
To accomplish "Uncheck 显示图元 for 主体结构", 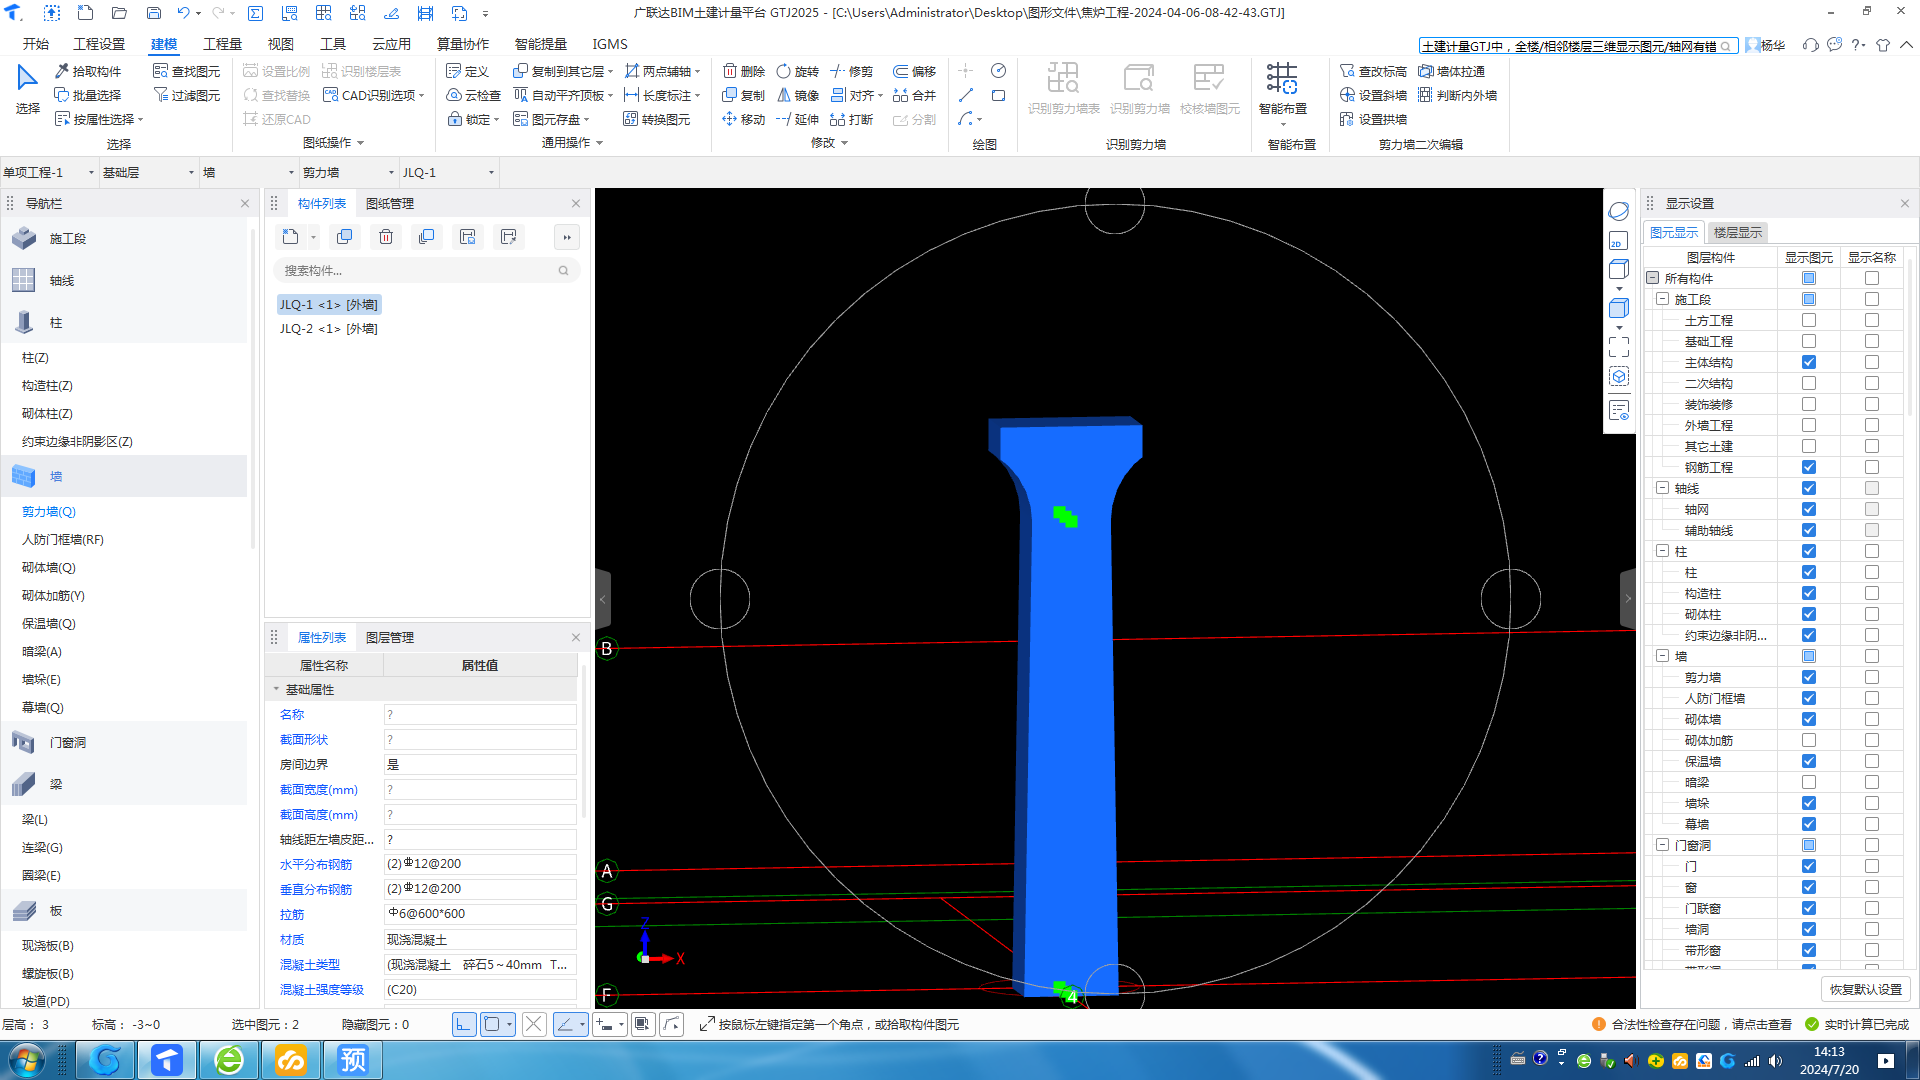I will [1809, 362].
